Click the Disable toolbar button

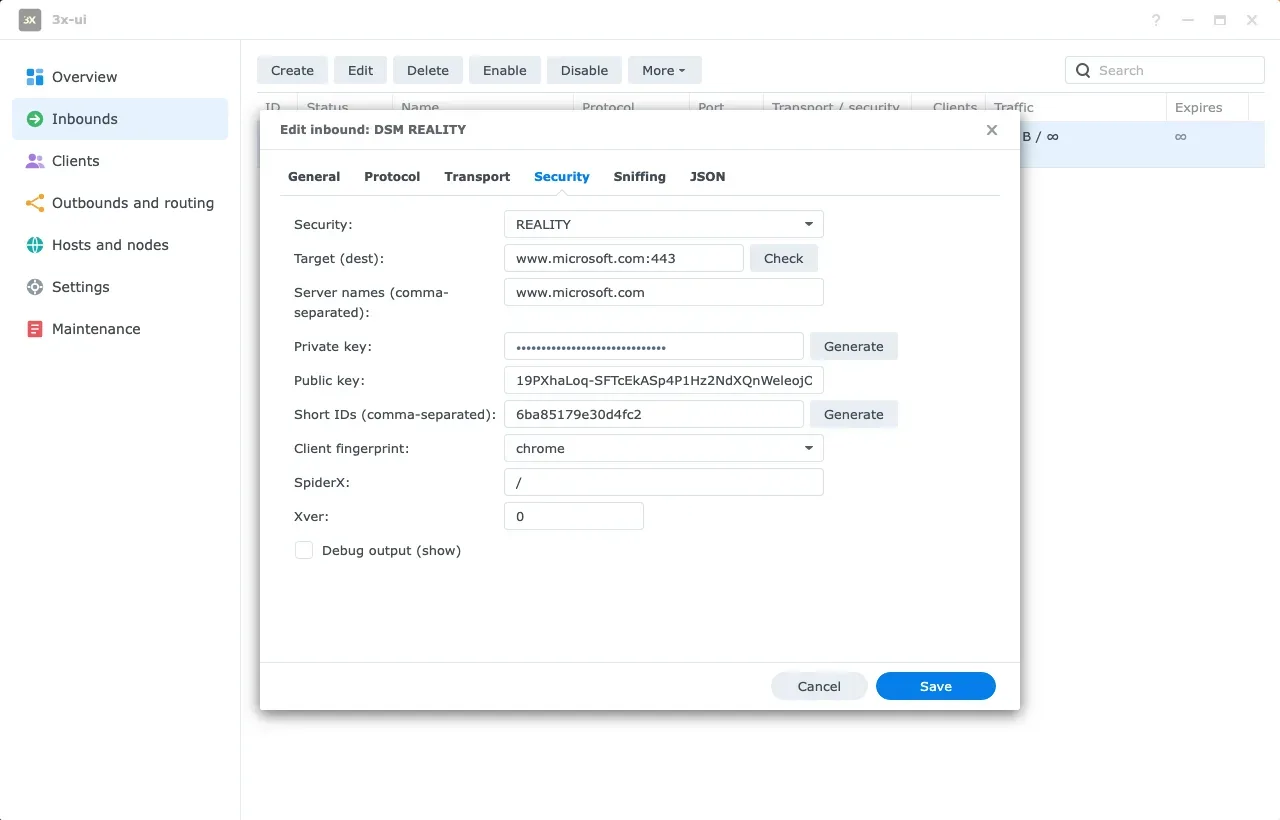(584, 70)
